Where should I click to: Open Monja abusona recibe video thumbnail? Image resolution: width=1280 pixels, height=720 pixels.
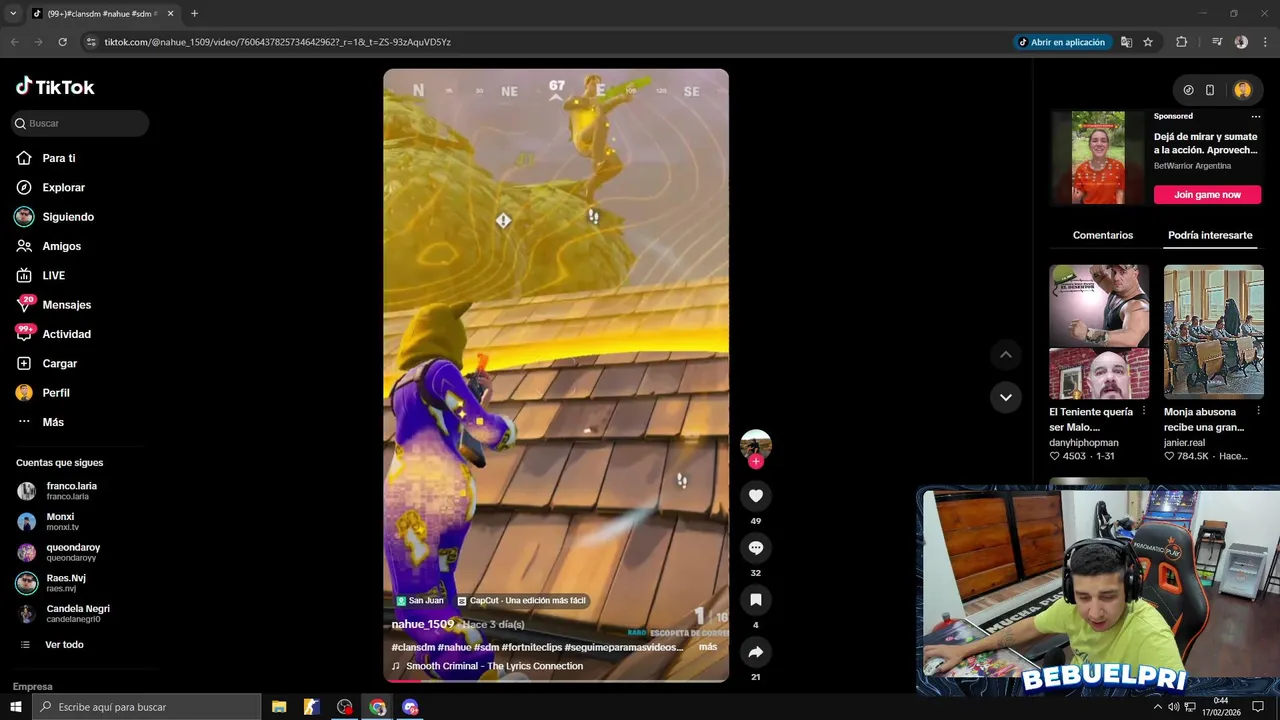click(1214, 332)
